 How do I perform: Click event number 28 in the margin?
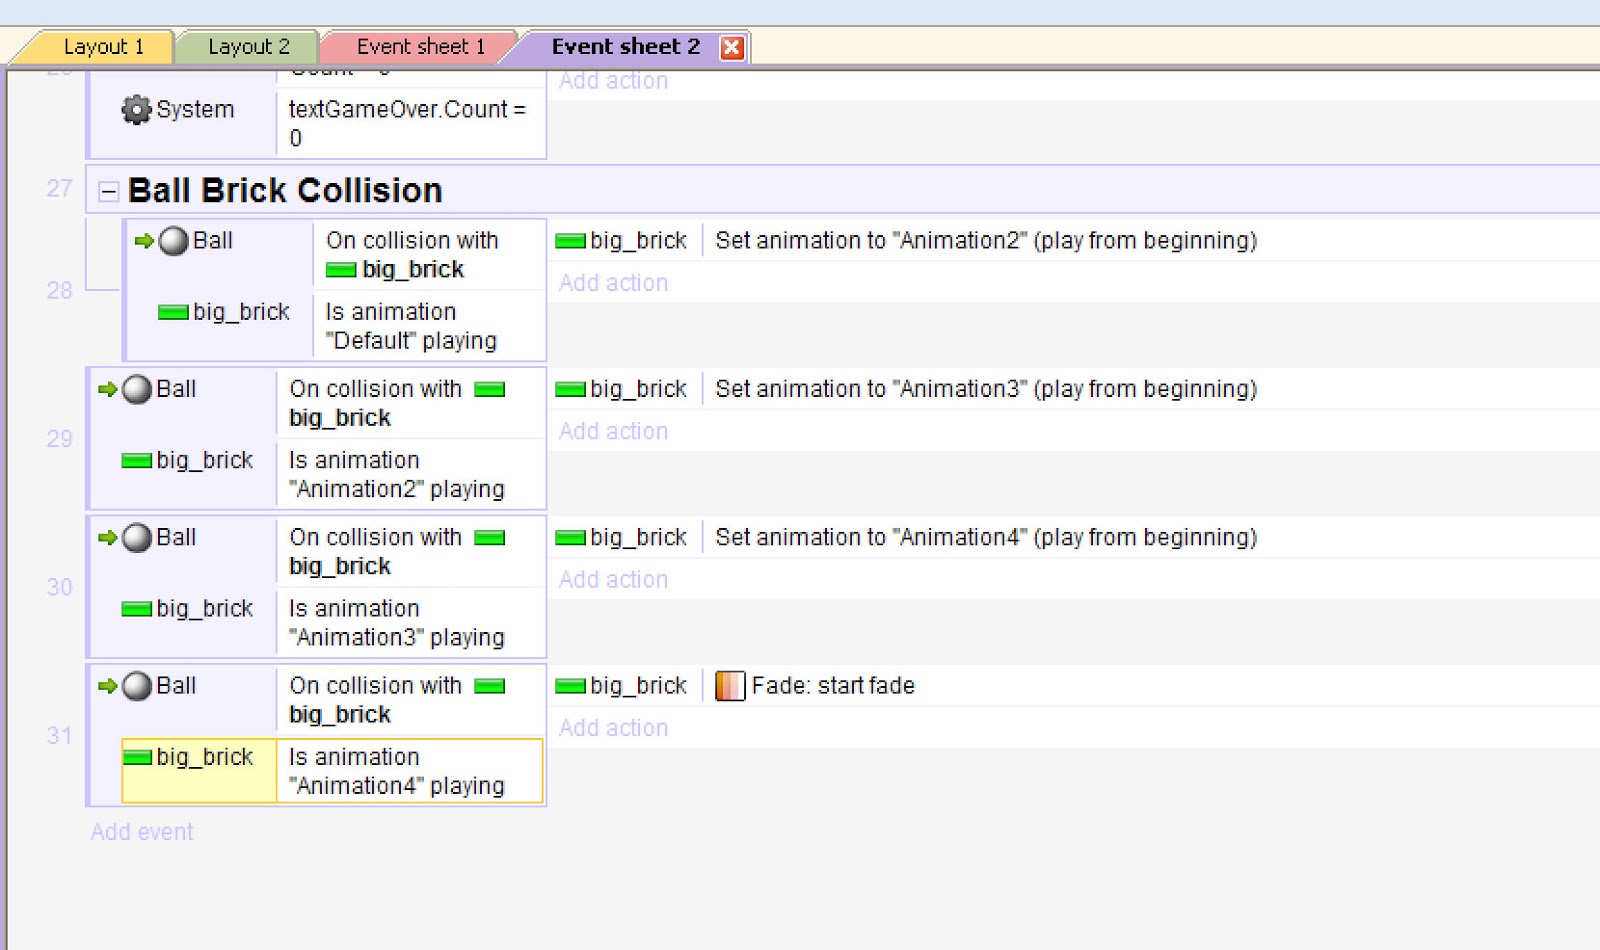point(59,291)
